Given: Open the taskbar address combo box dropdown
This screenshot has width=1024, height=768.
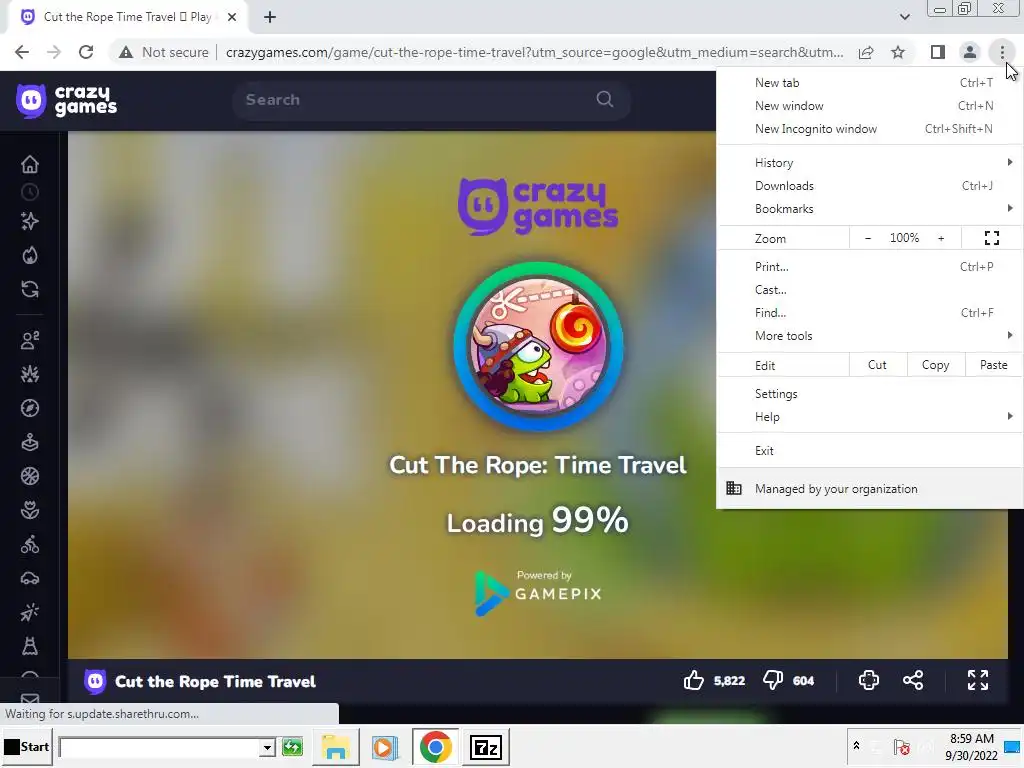Looking at the screenshot, I should point(266,747).
